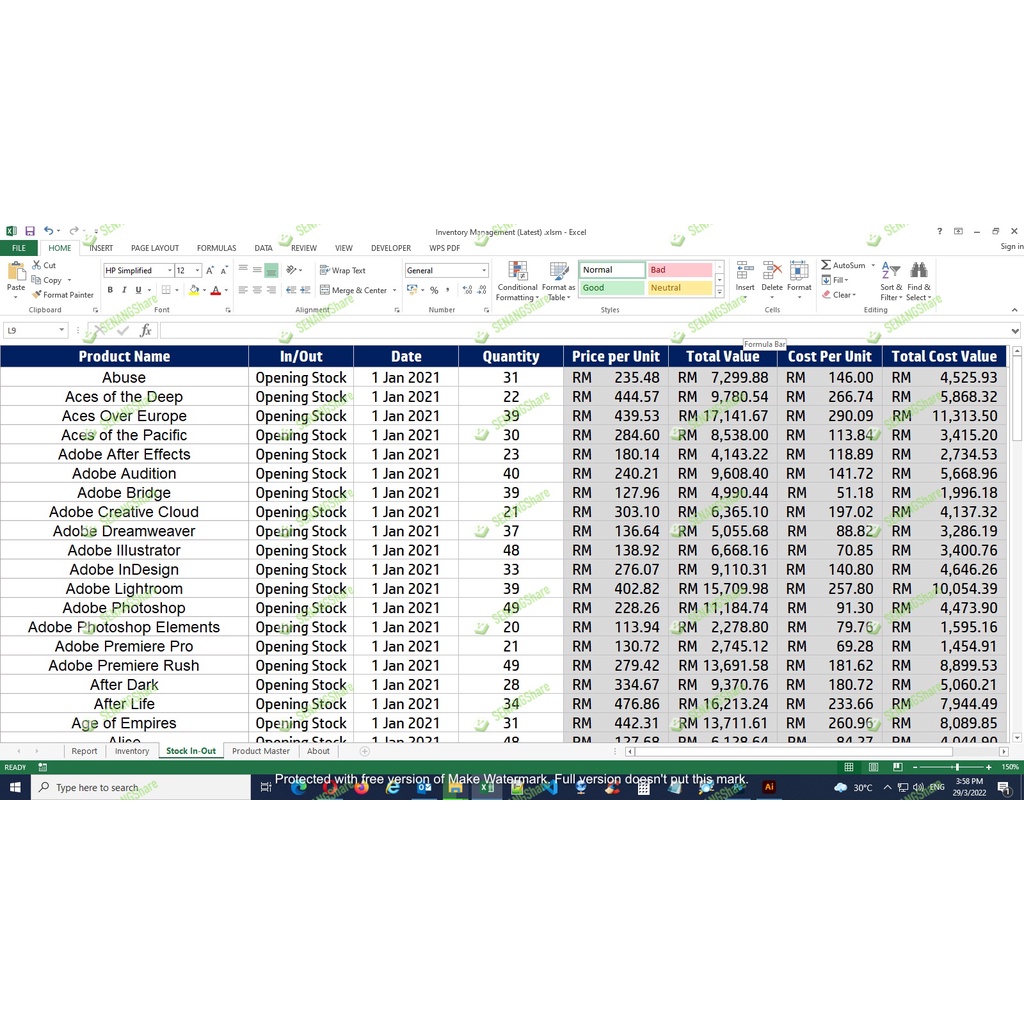Save the workbook using the floppy disk icon

(30, 231)
